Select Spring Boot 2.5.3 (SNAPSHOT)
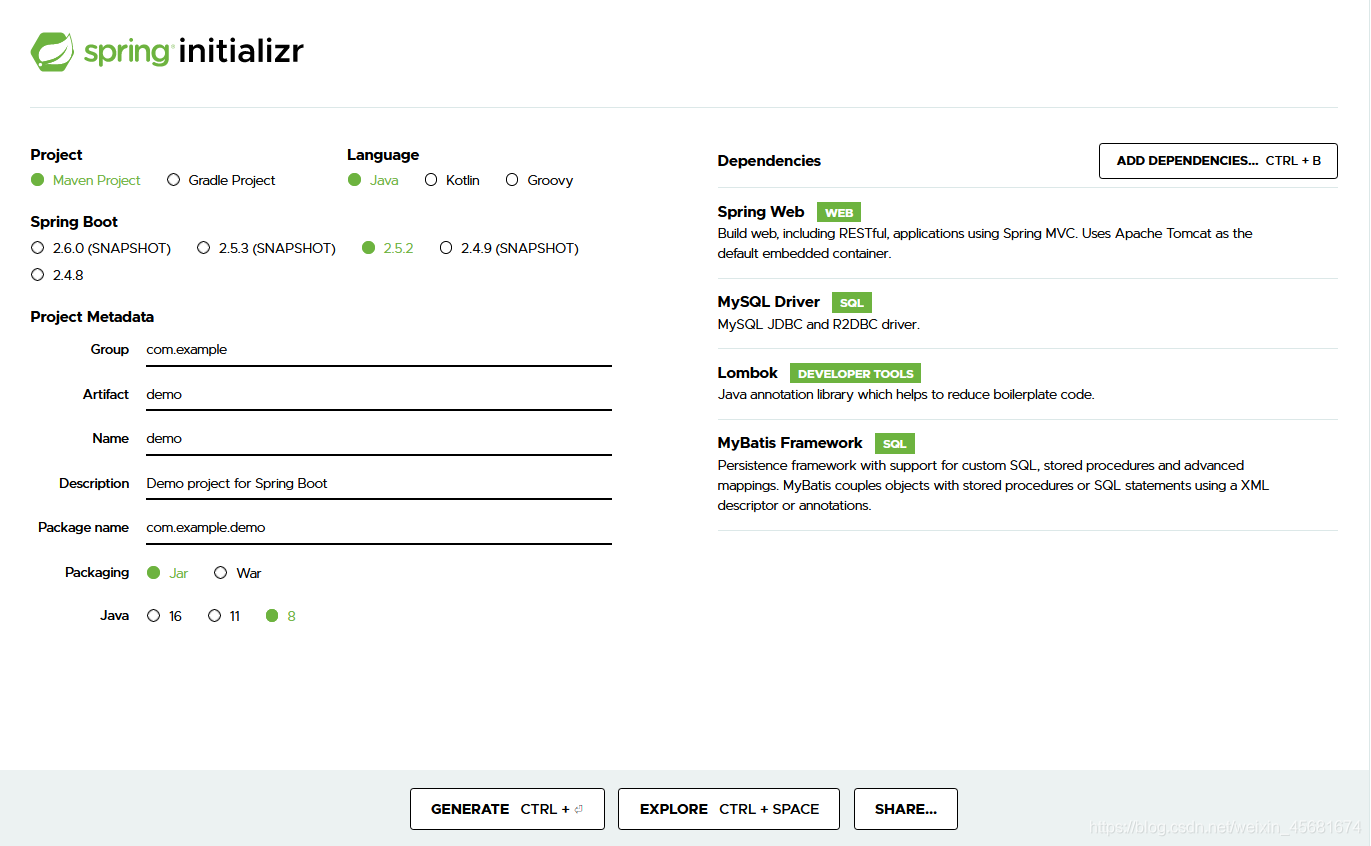This screenshot has width=1371, height=846. point(266,248)
